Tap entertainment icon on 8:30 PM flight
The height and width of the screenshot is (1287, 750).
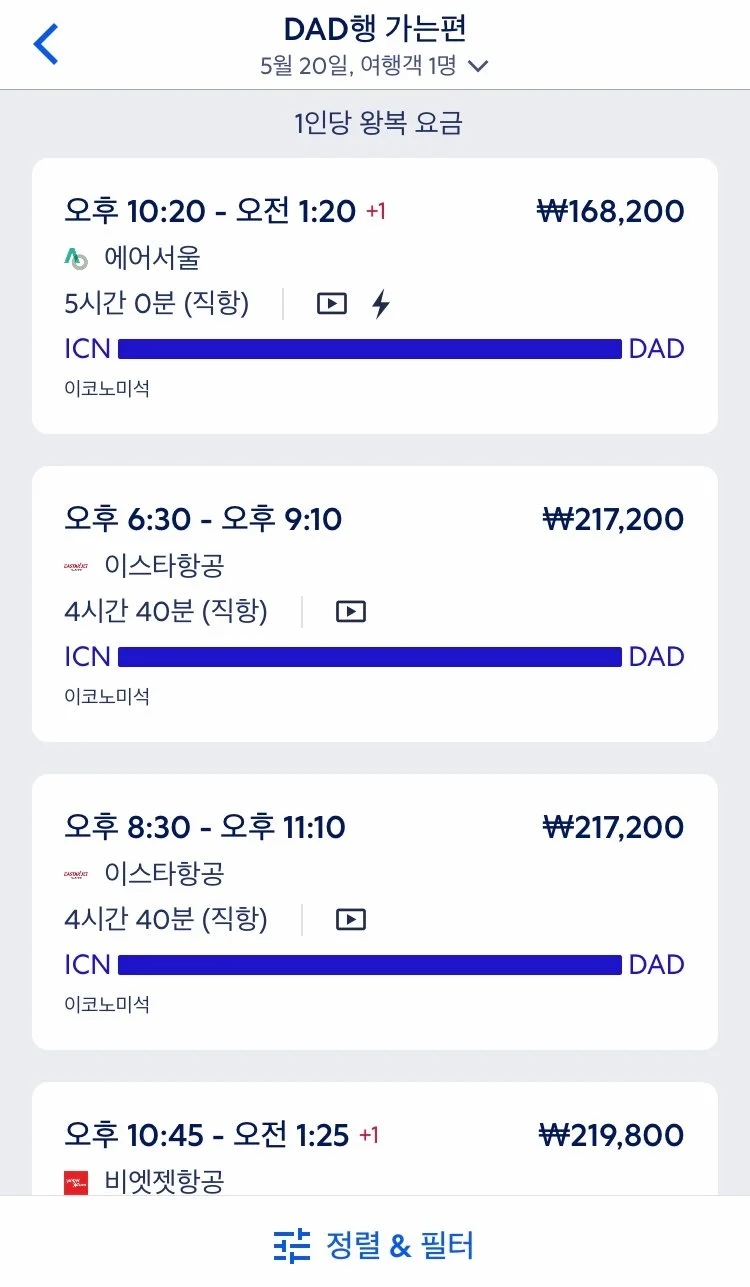point(351,920)
